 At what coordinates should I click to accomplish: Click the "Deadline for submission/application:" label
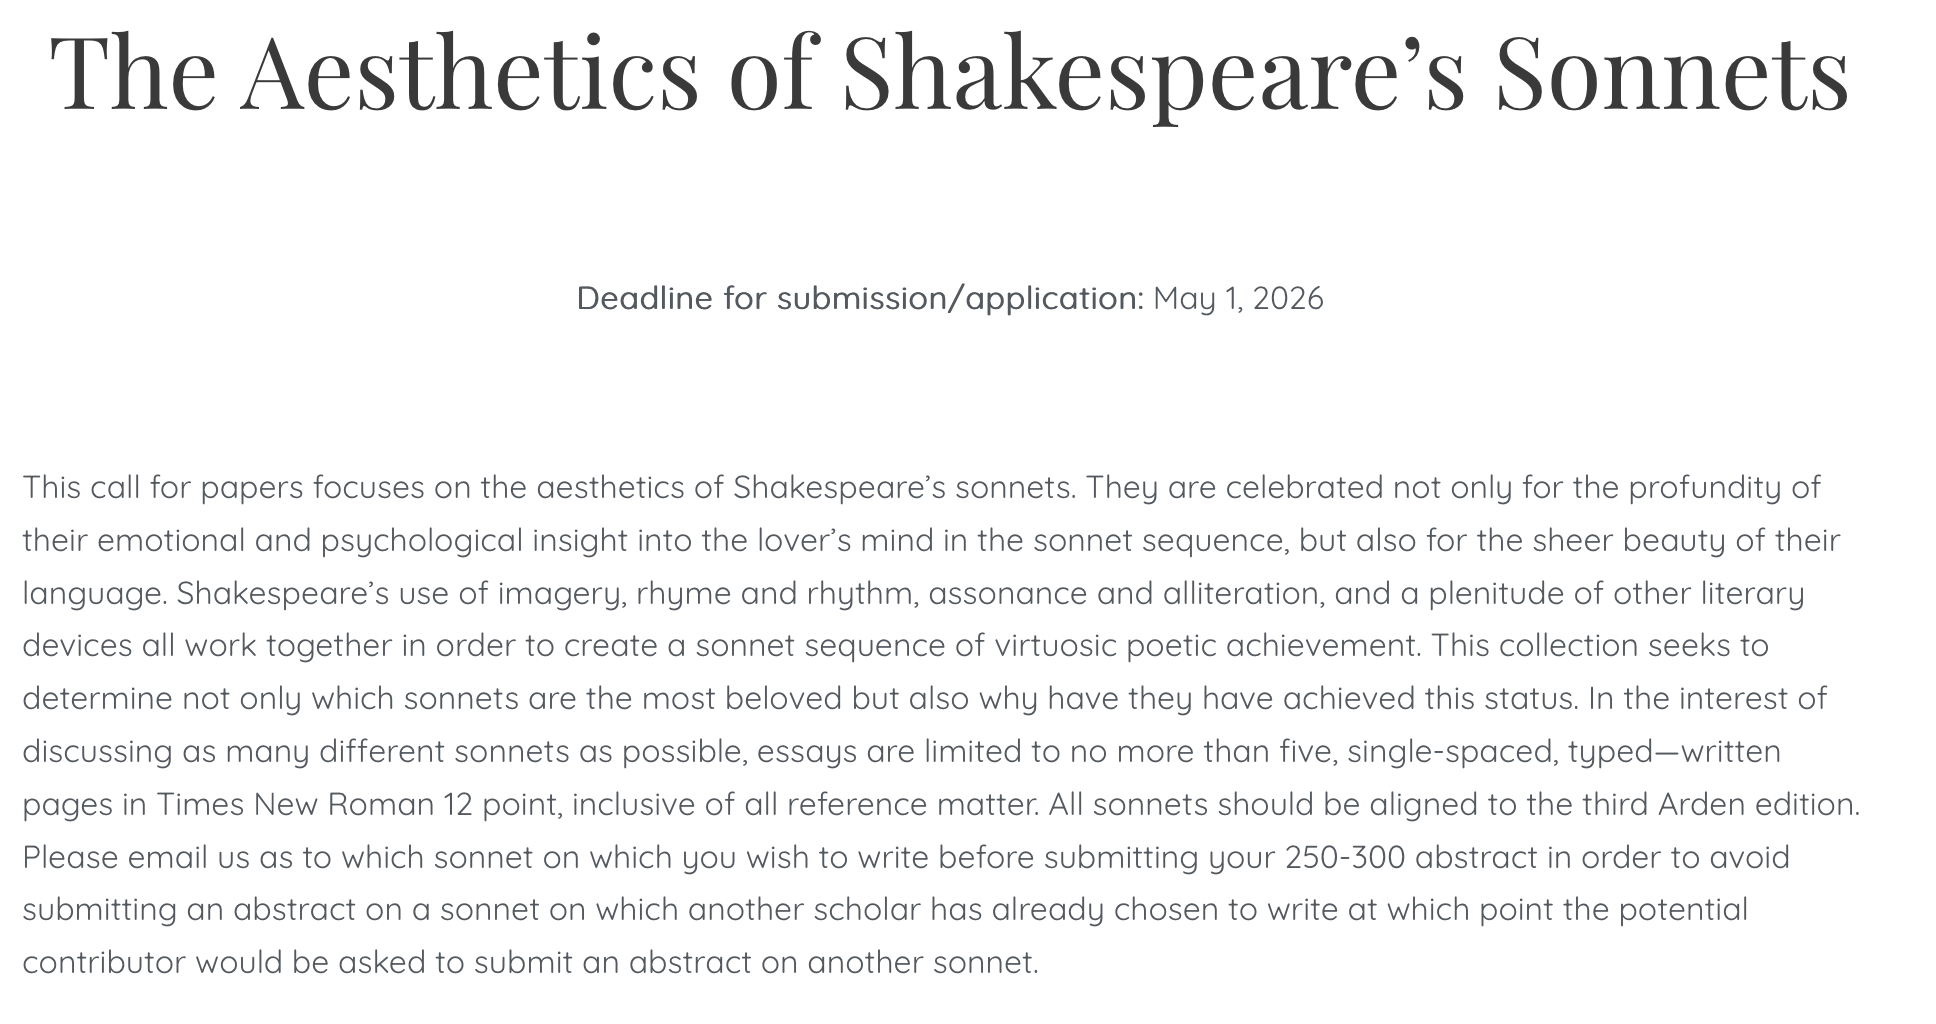pyautogui.click(x=859, y=298)
